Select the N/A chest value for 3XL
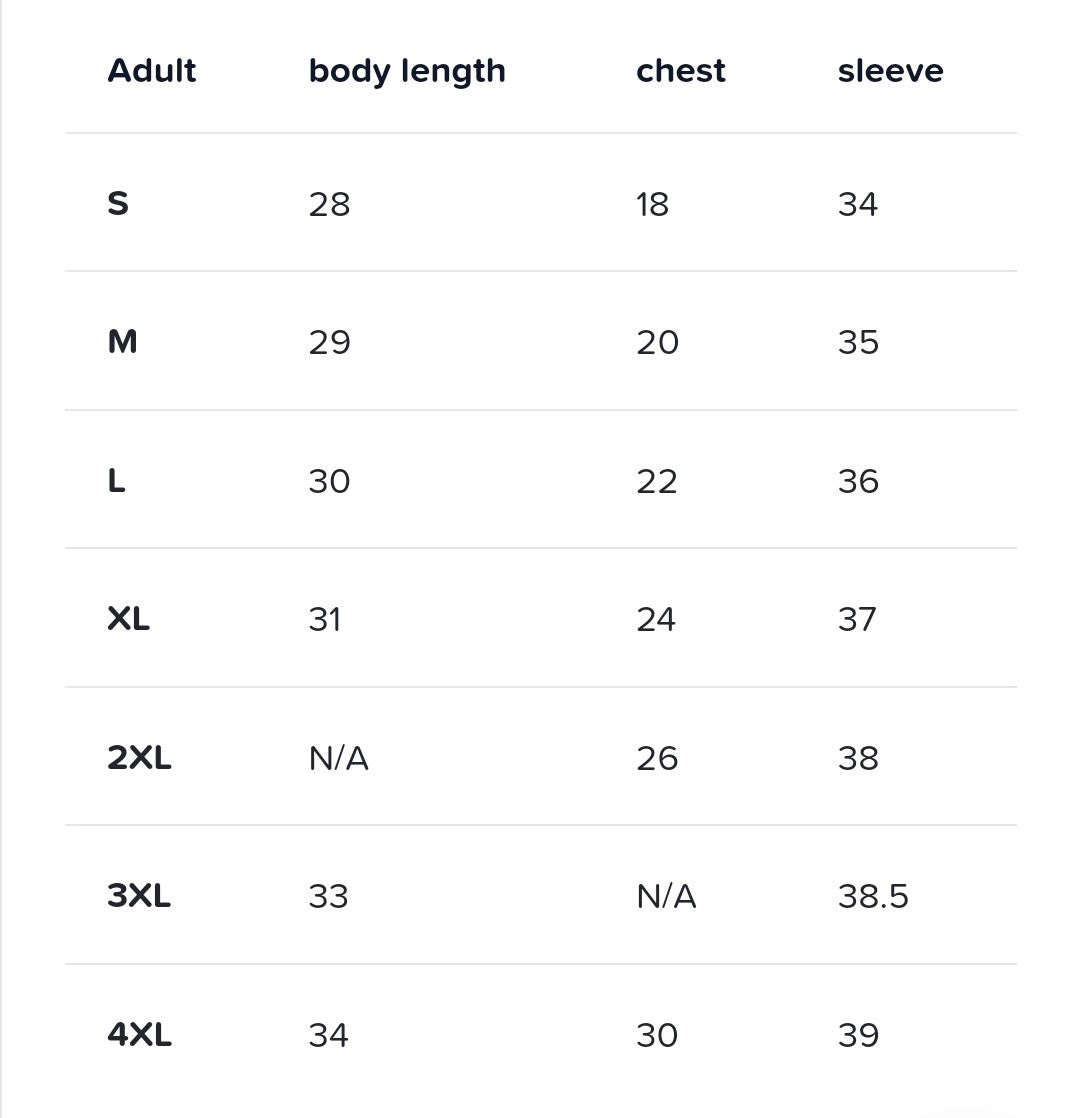This screenshot has height=1118, width=1080. [666, 896]
